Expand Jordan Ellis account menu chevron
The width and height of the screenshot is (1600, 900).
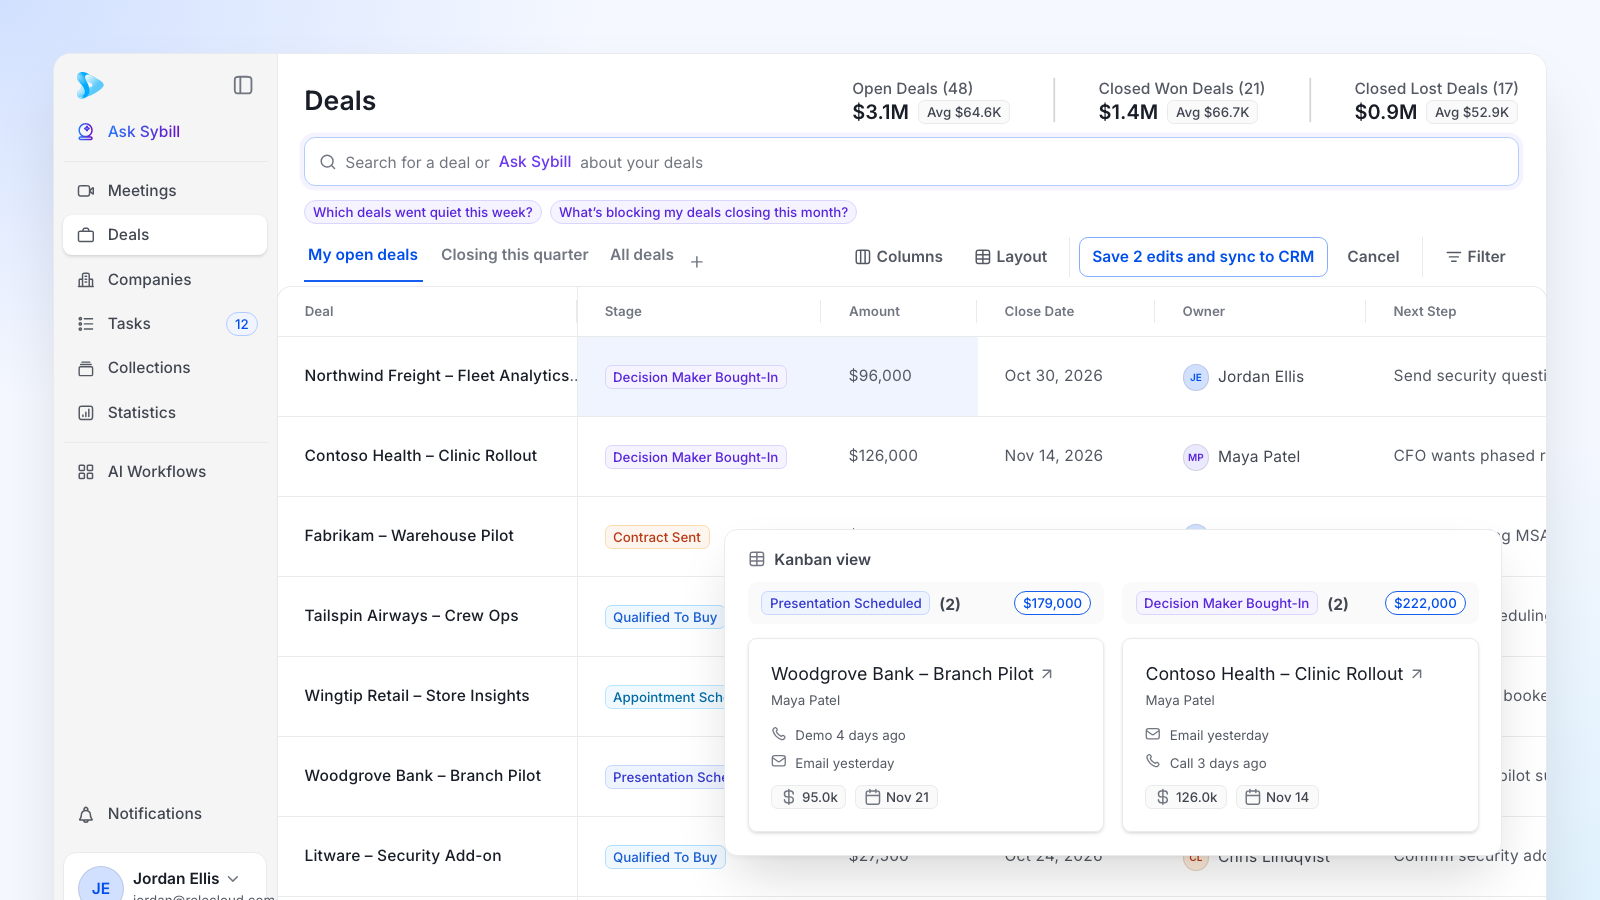point(233,878)
